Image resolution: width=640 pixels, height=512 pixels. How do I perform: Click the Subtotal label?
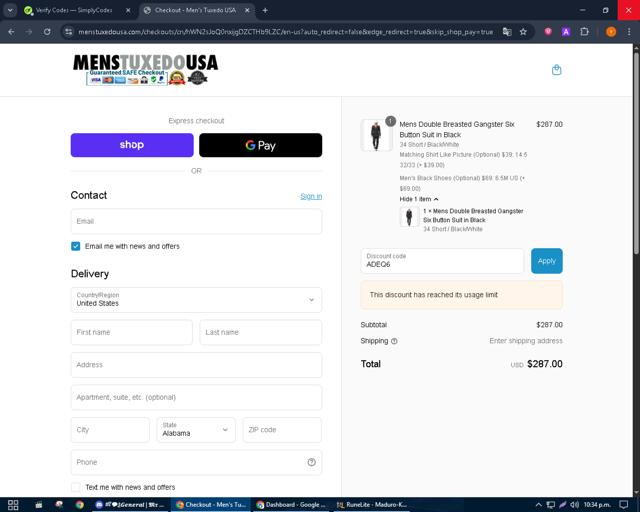(373, 325)
